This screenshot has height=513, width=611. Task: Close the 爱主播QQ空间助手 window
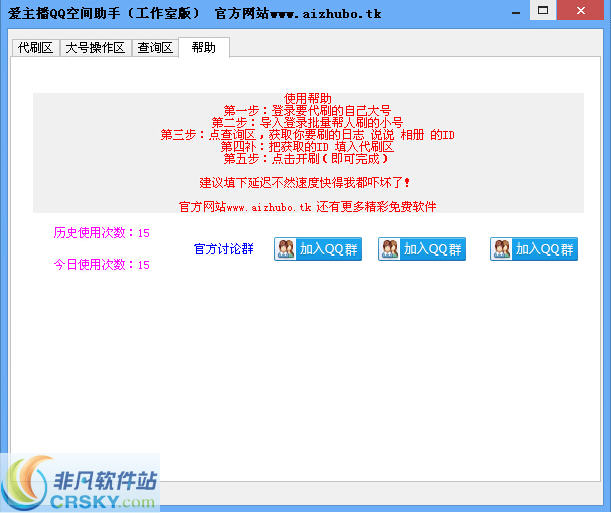pyautogui.click(x=581, y=10)
